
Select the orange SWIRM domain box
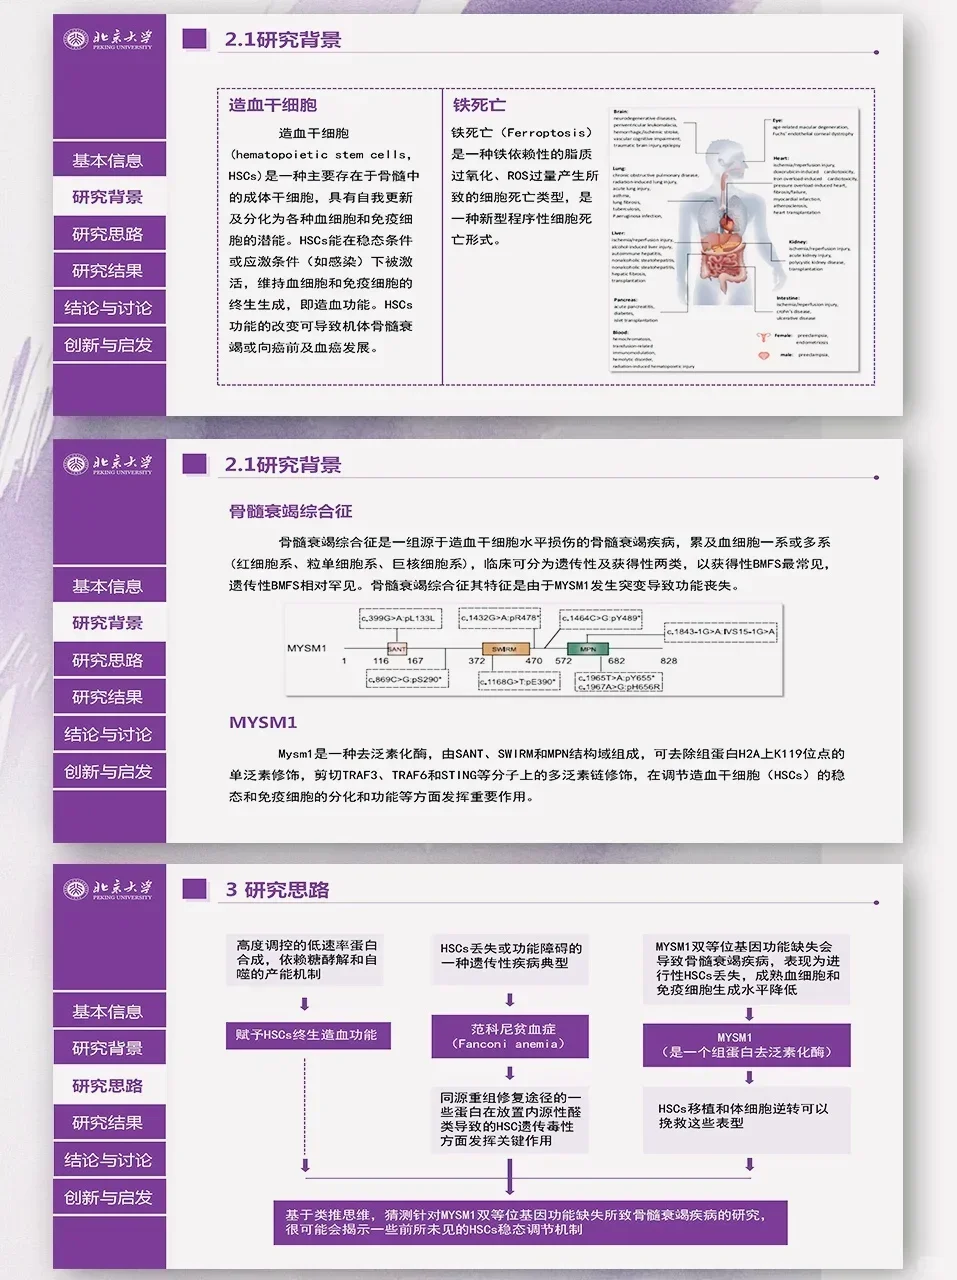[x=505, y=648]
